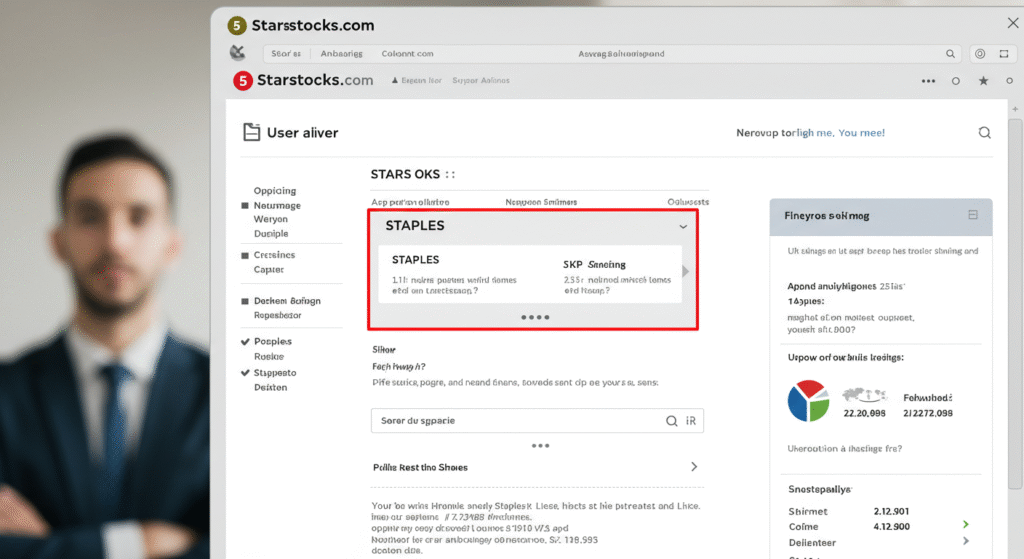Image resolution: width=1024 pixels, height=559 pixels.
Task: Click the Oppicing sidebar item
Action: 275,191
